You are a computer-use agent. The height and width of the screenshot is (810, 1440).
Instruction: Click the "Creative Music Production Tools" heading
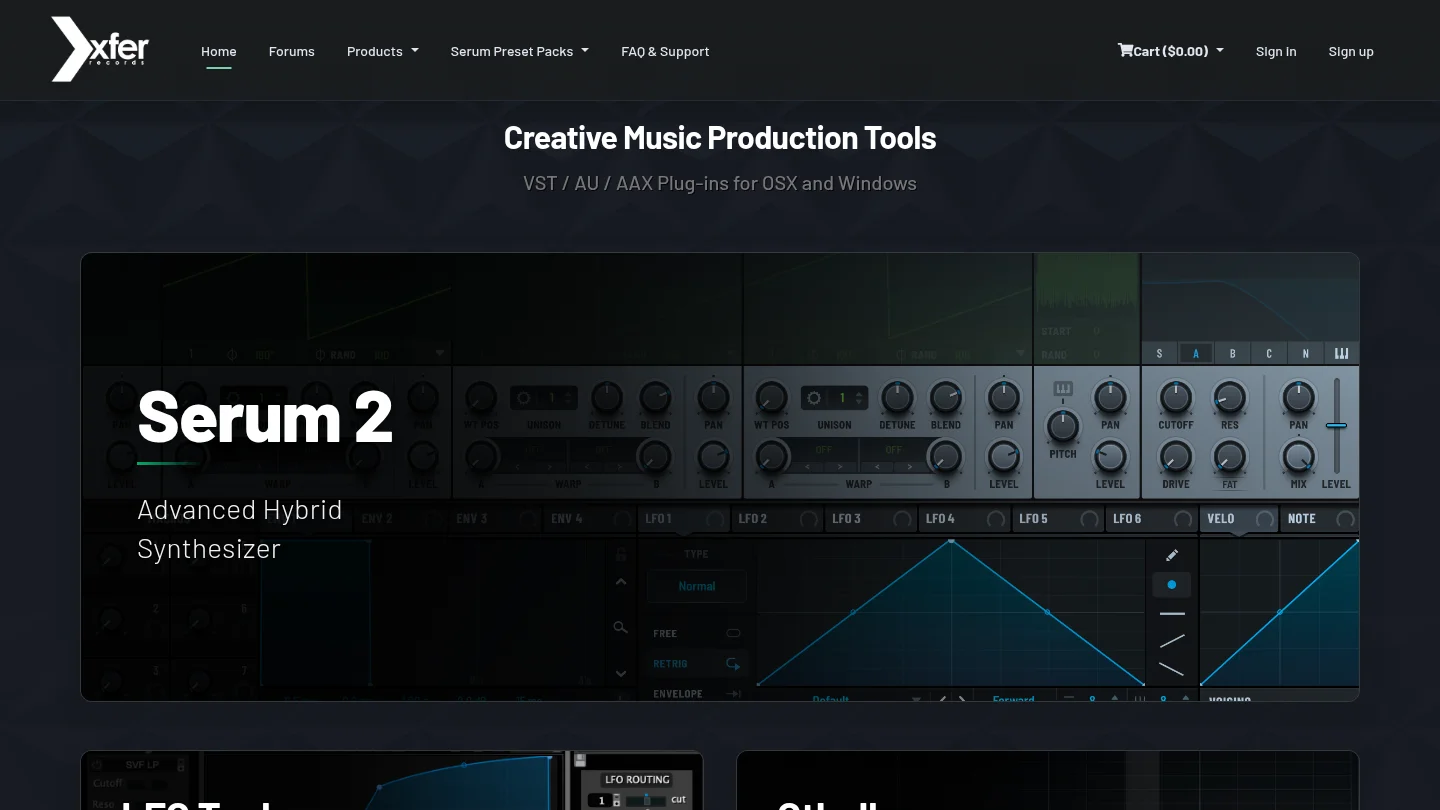(720, 138)
